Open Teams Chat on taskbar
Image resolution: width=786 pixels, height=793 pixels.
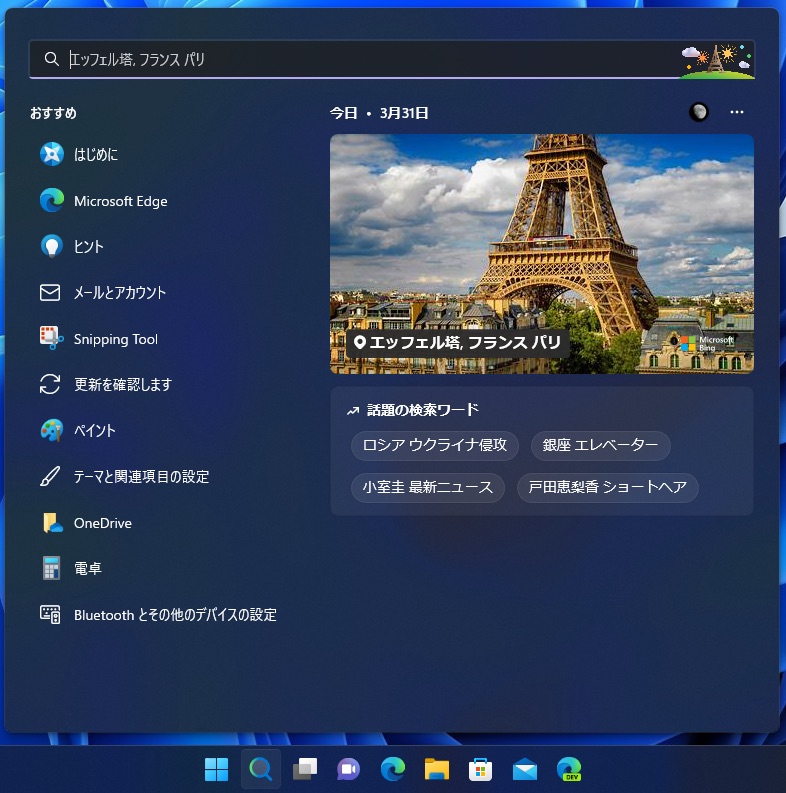[348, 769]
